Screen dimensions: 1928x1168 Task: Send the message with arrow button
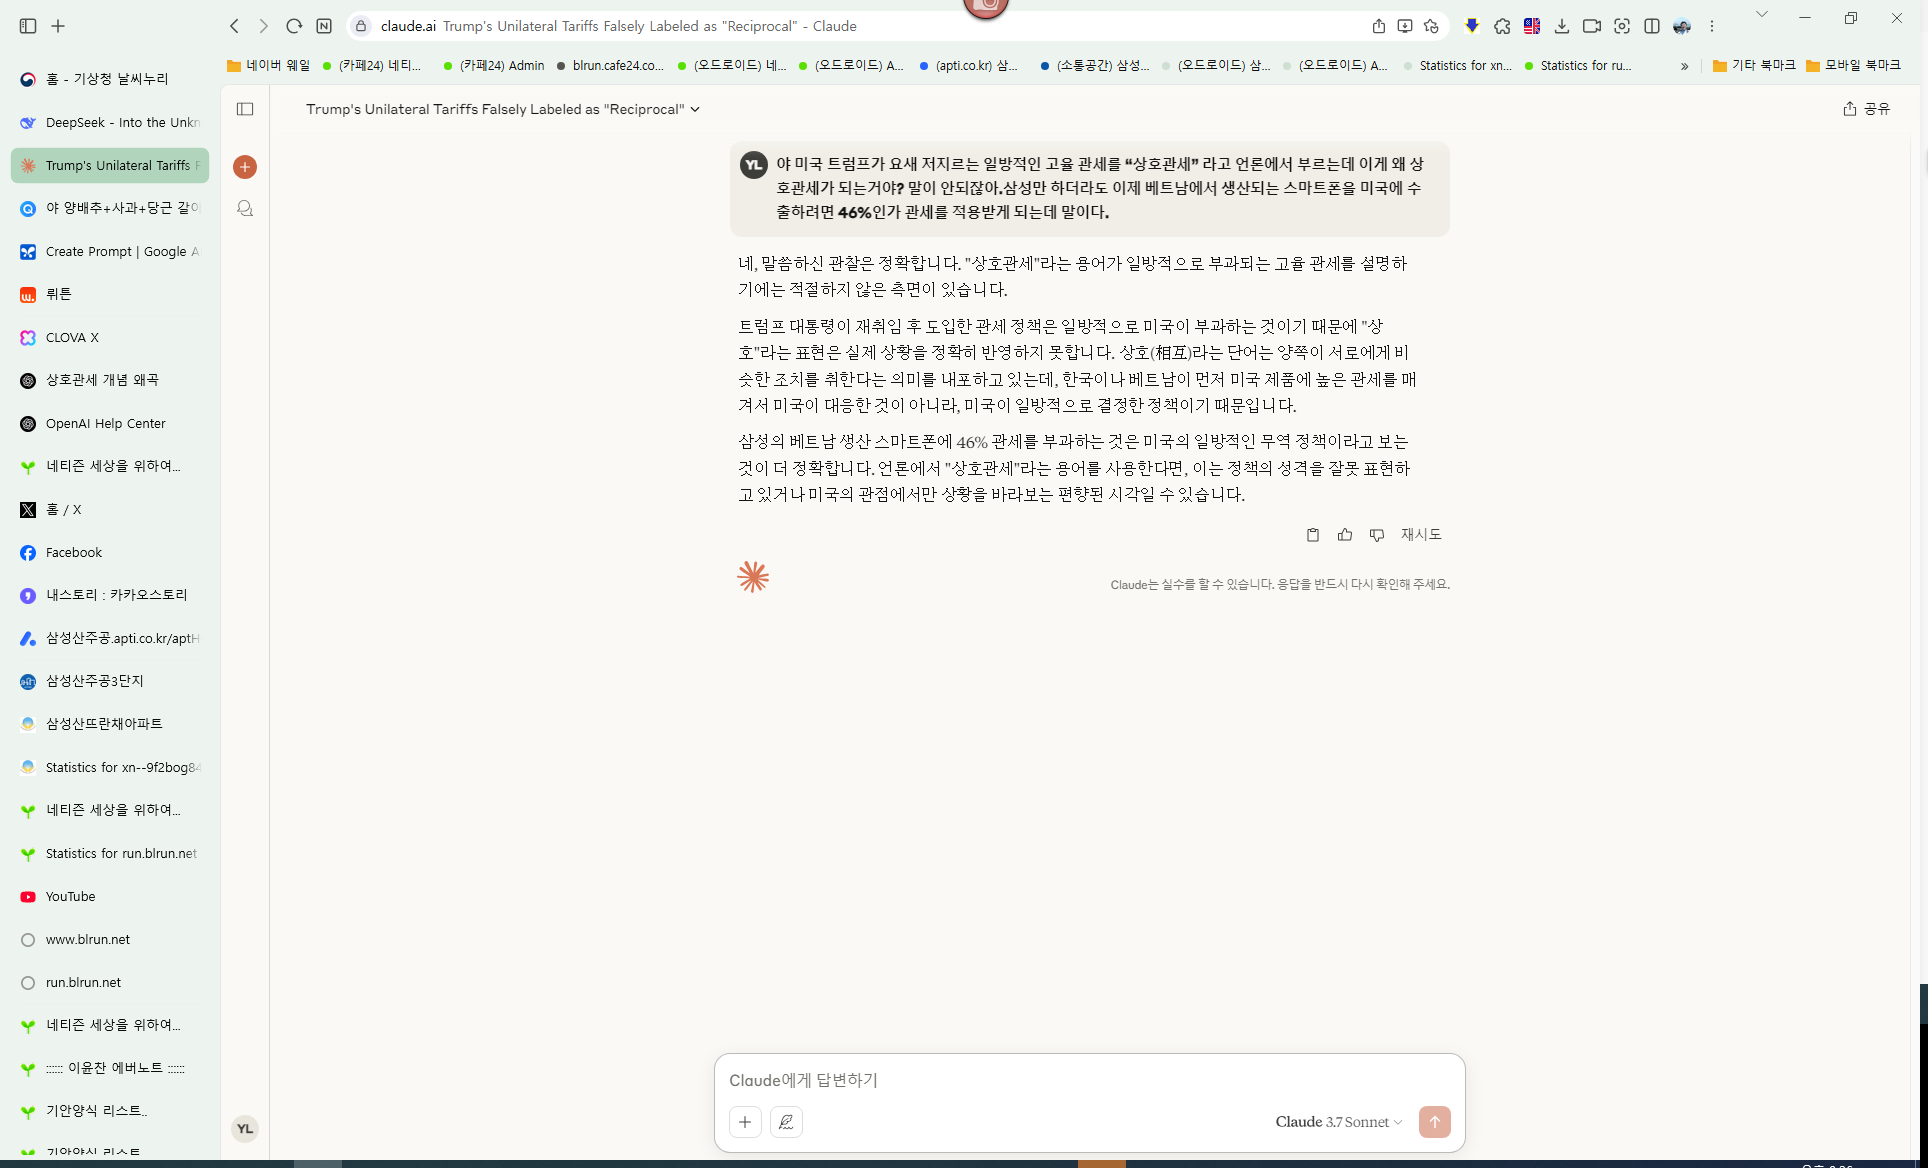pyautogui.click(x=1434, y=1122)
